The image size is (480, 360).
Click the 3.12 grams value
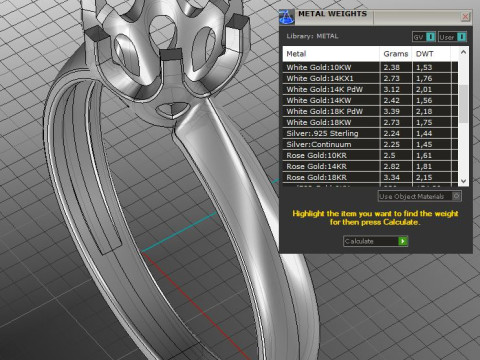391,89
